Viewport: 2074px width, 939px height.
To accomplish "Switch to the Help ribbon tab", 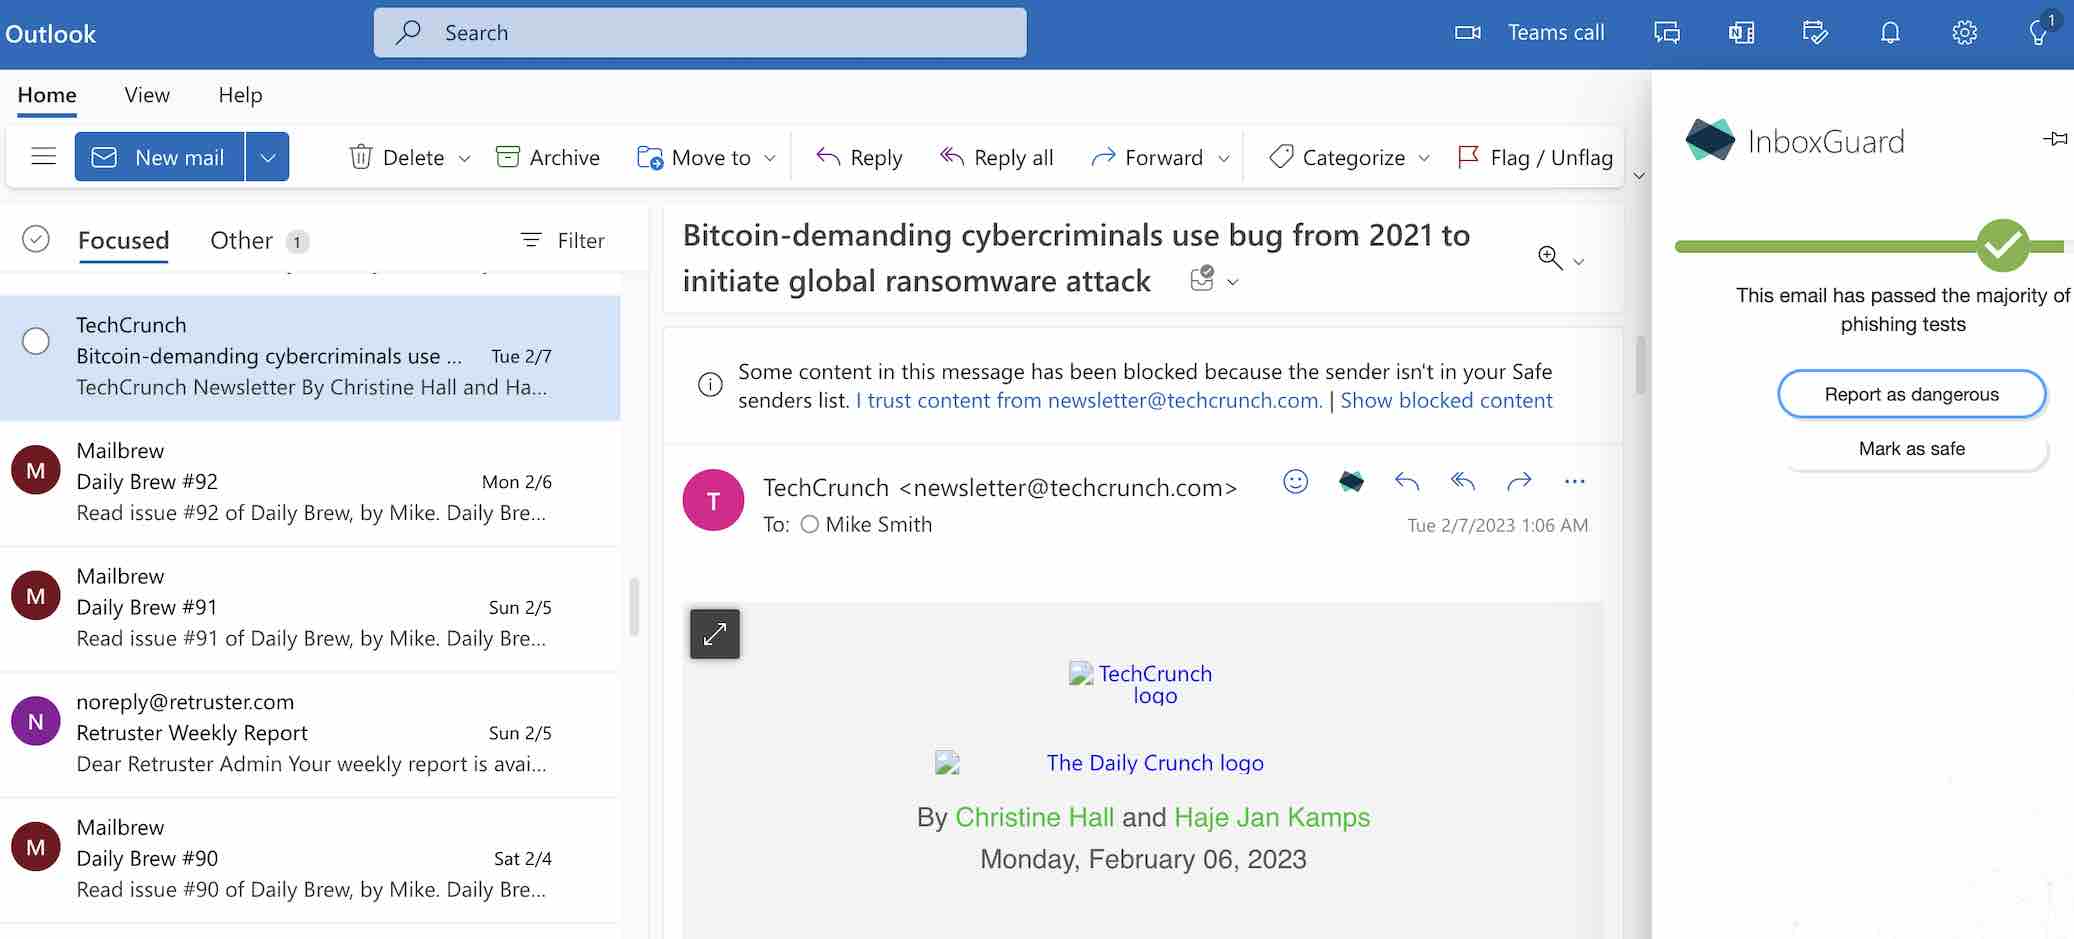I will (x=240, y=95).
